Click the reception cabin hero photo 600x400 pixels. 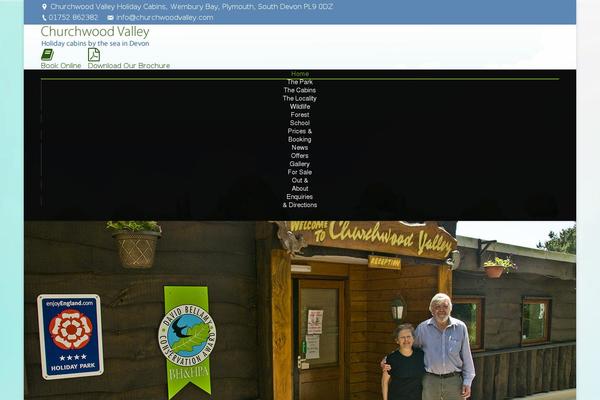click(x=300, y=310)
